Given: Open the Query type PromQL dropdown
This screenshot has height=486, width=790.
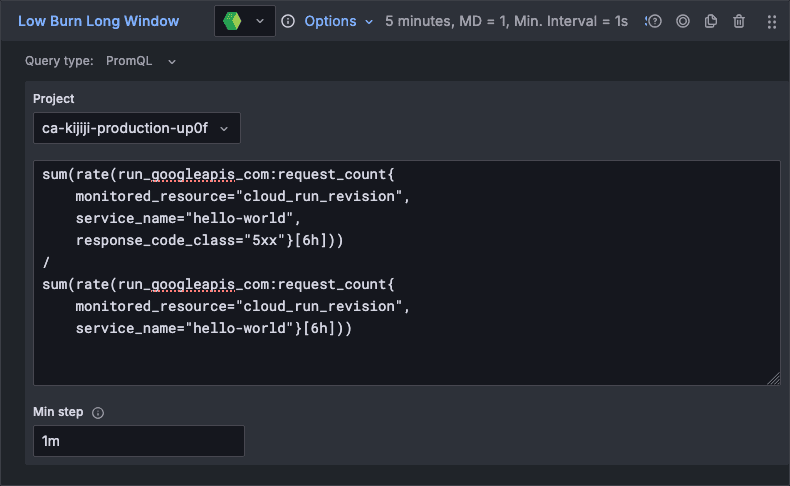Looking at the screenshot, I should [x=141, y=61].
